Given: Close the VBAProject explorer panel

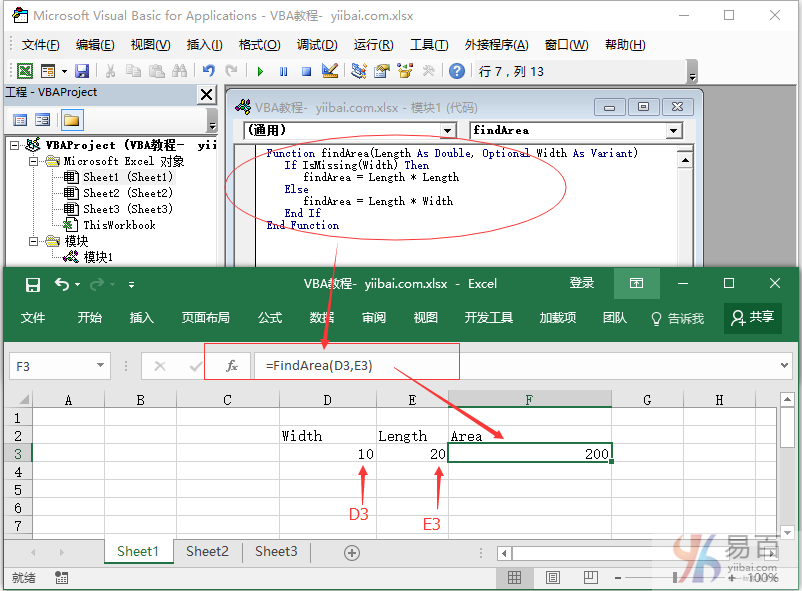Looking at the screenshot, I should coord(207,95).
